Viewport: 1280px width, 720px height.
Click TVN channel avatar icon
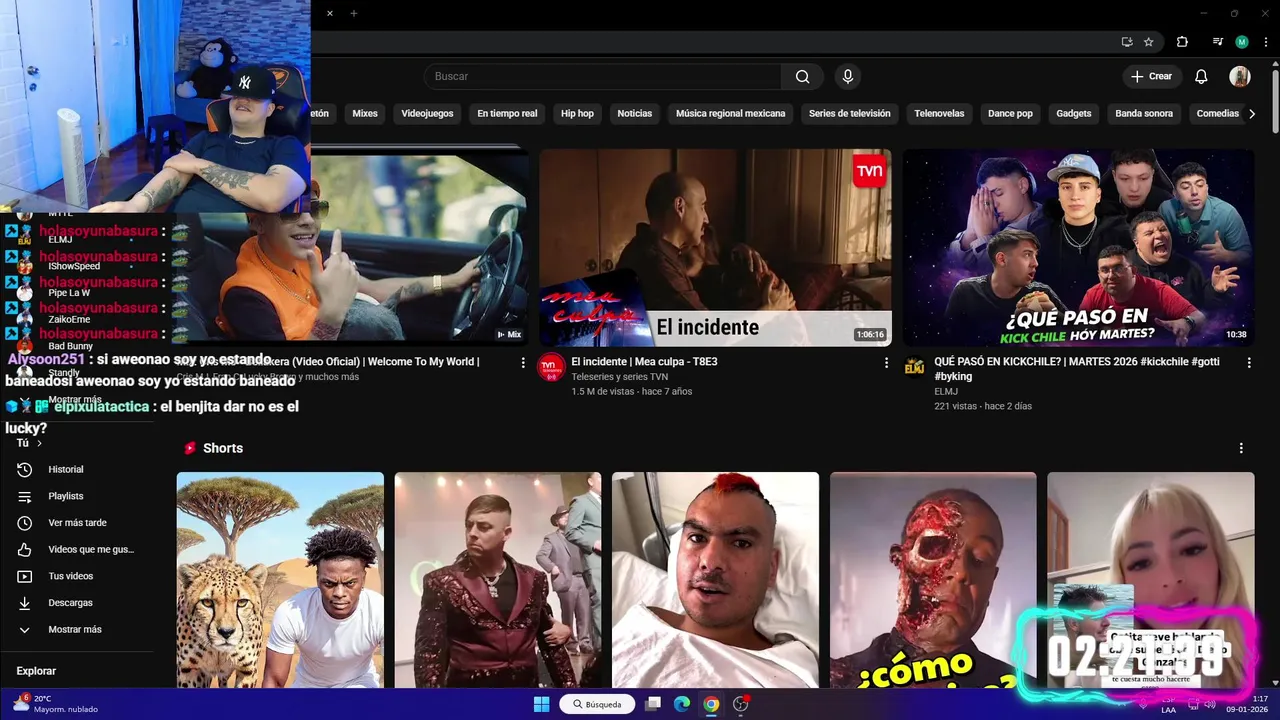click(551, 367)
